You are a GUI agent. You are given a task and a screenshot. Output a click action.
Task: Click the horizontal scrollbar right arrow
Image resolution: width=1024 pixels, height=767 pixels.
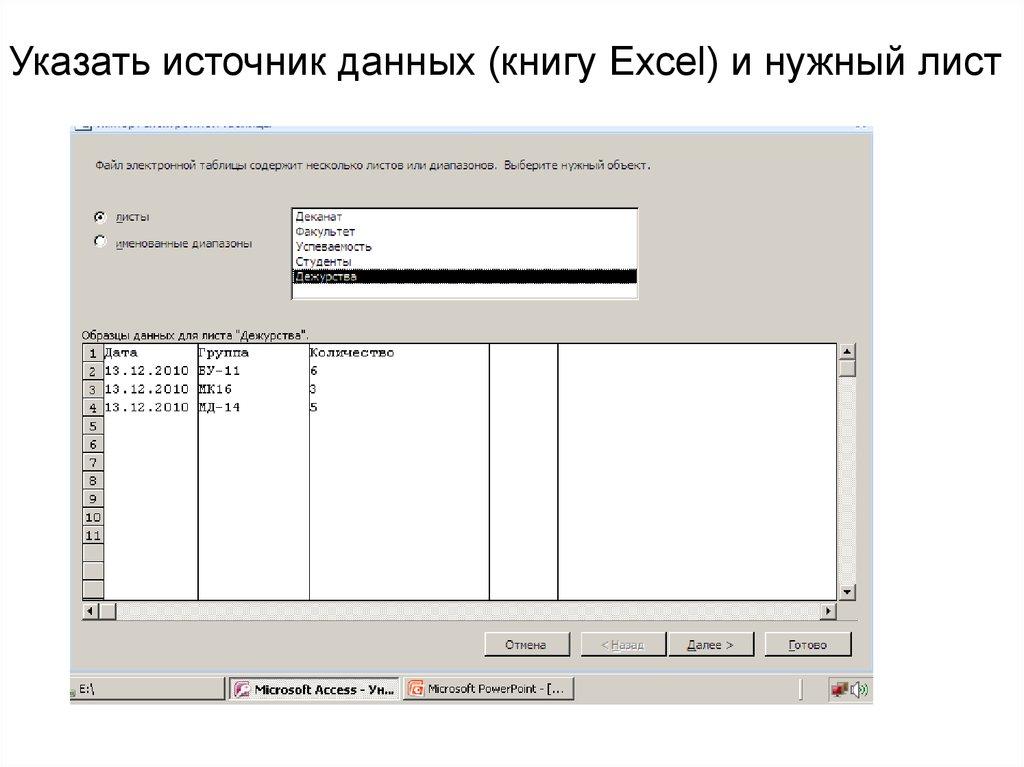point(827,611)
